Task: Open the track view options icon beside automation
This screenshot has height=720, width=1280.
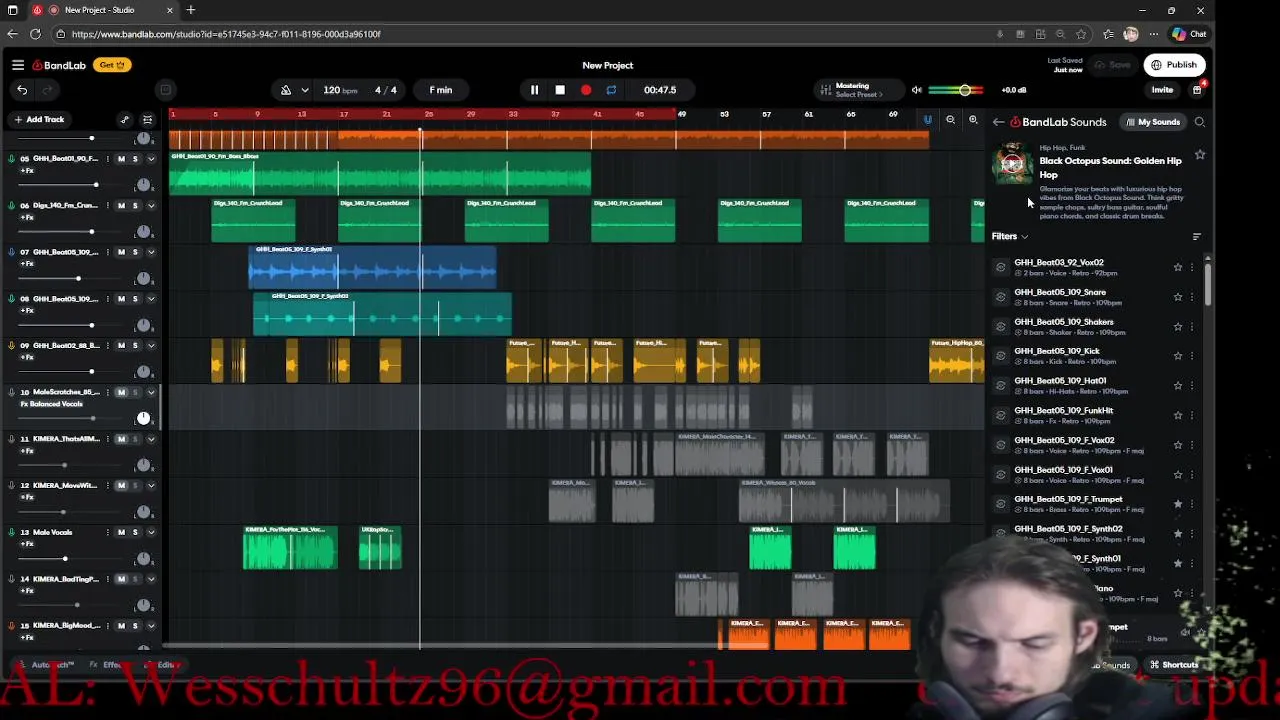Action: pos(147,119)
